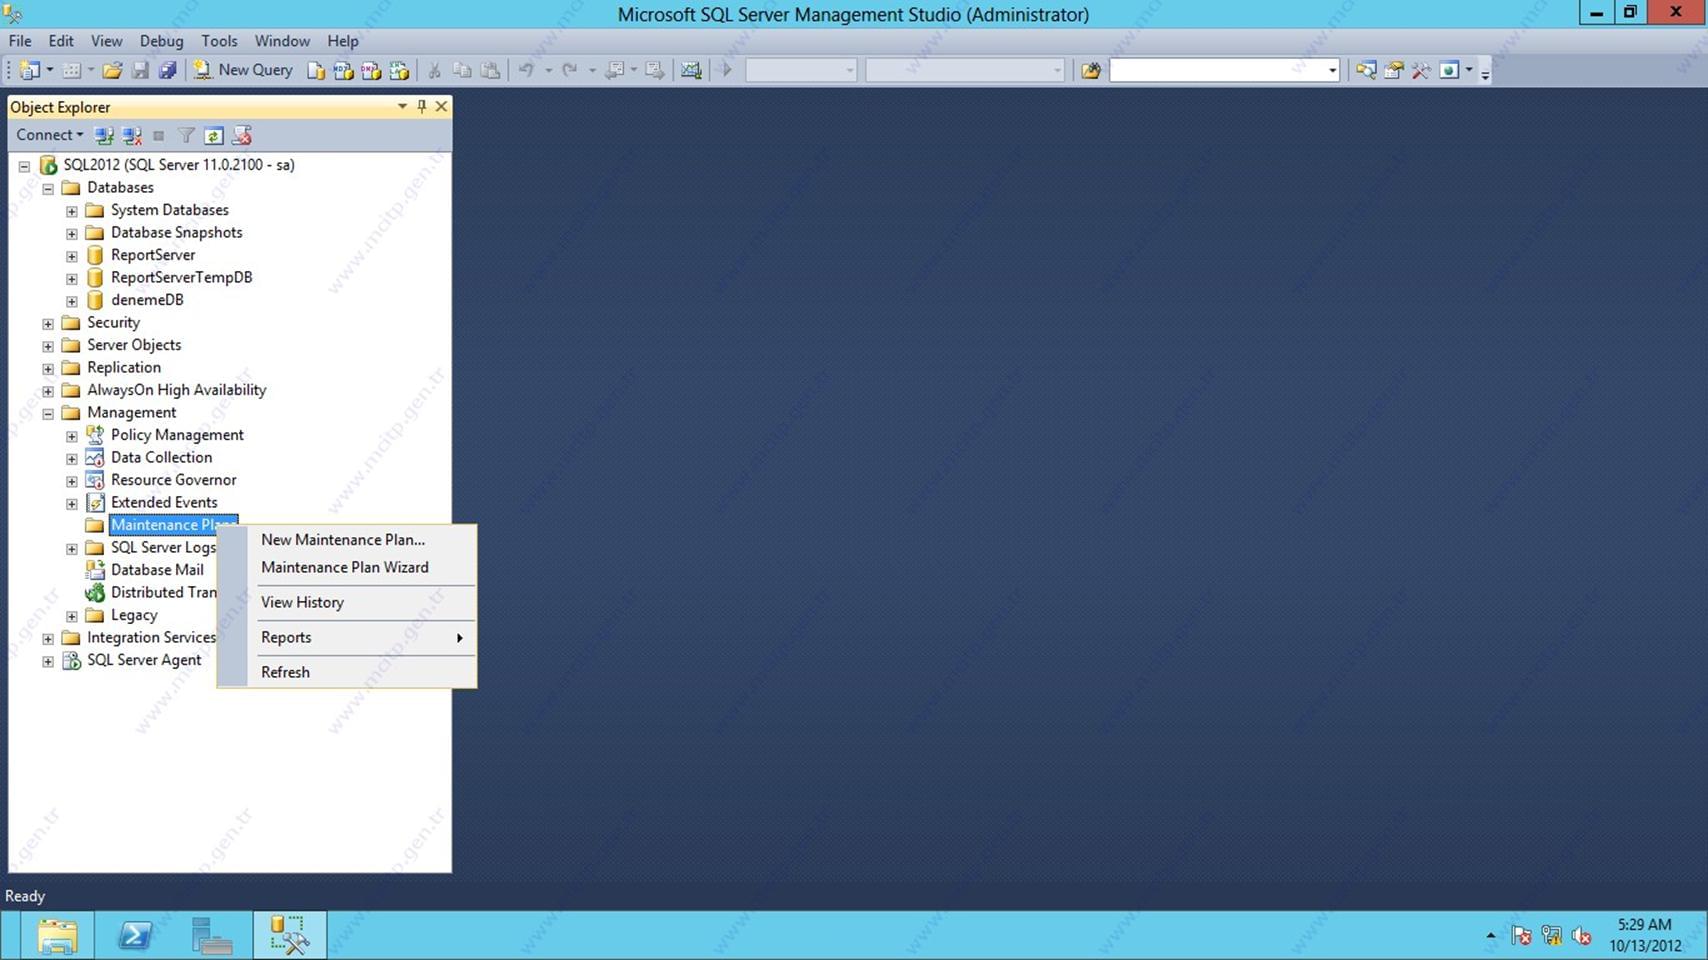This screenshot has height=960, width=1708.
Task: Open the Window menu
Action: (x=282, y=41)
